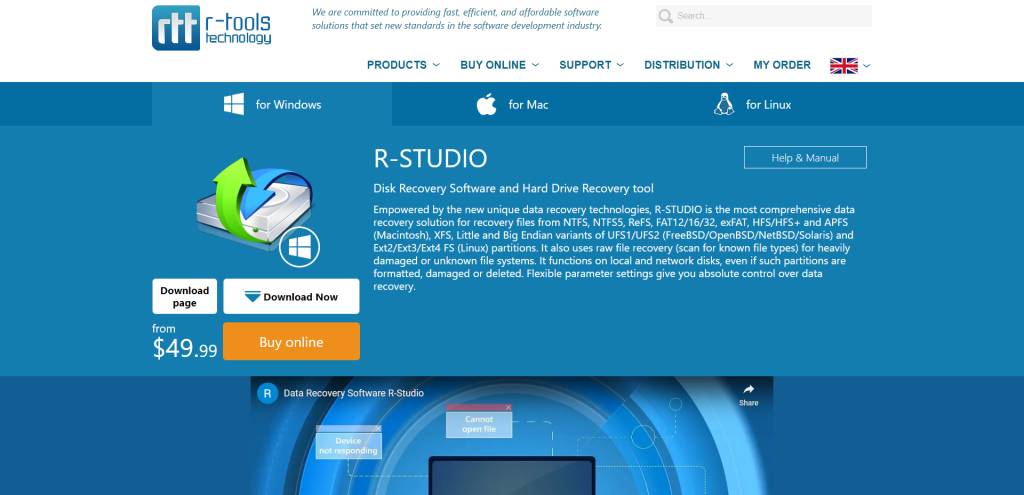This screenshot has height=495, width=1024.
Task: Click the $49.99 price text
Action: [x=185, y=349]
